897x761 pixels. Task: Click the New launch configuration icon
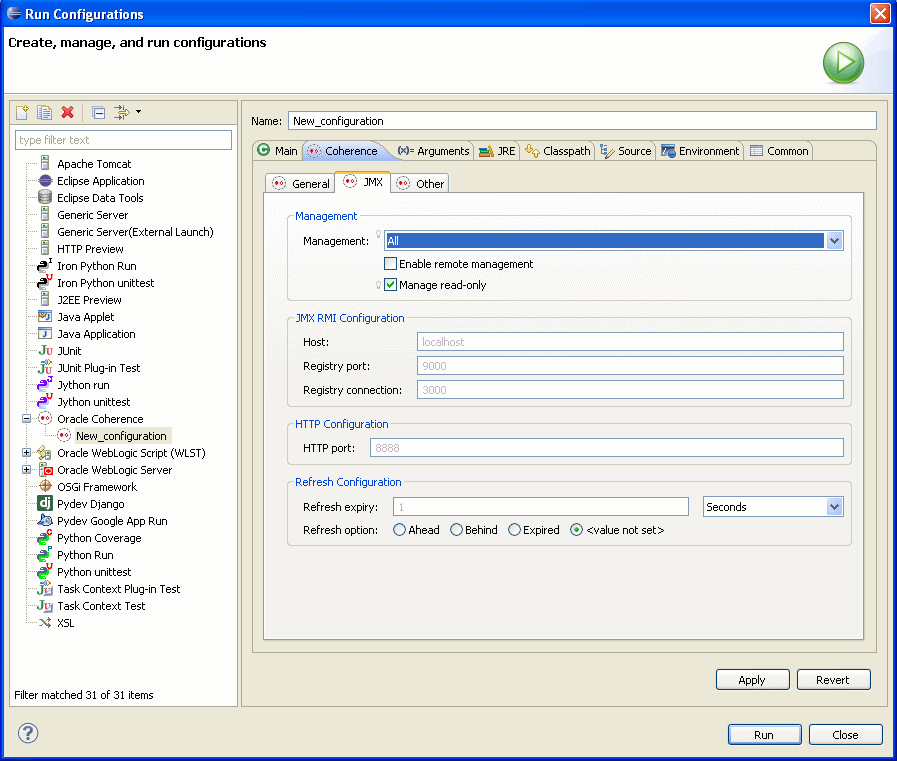[22, 112]
